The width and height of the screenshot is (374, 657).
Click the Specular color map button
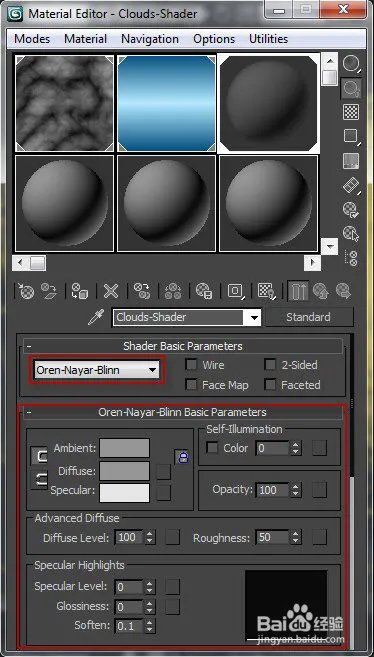[164, 493]
